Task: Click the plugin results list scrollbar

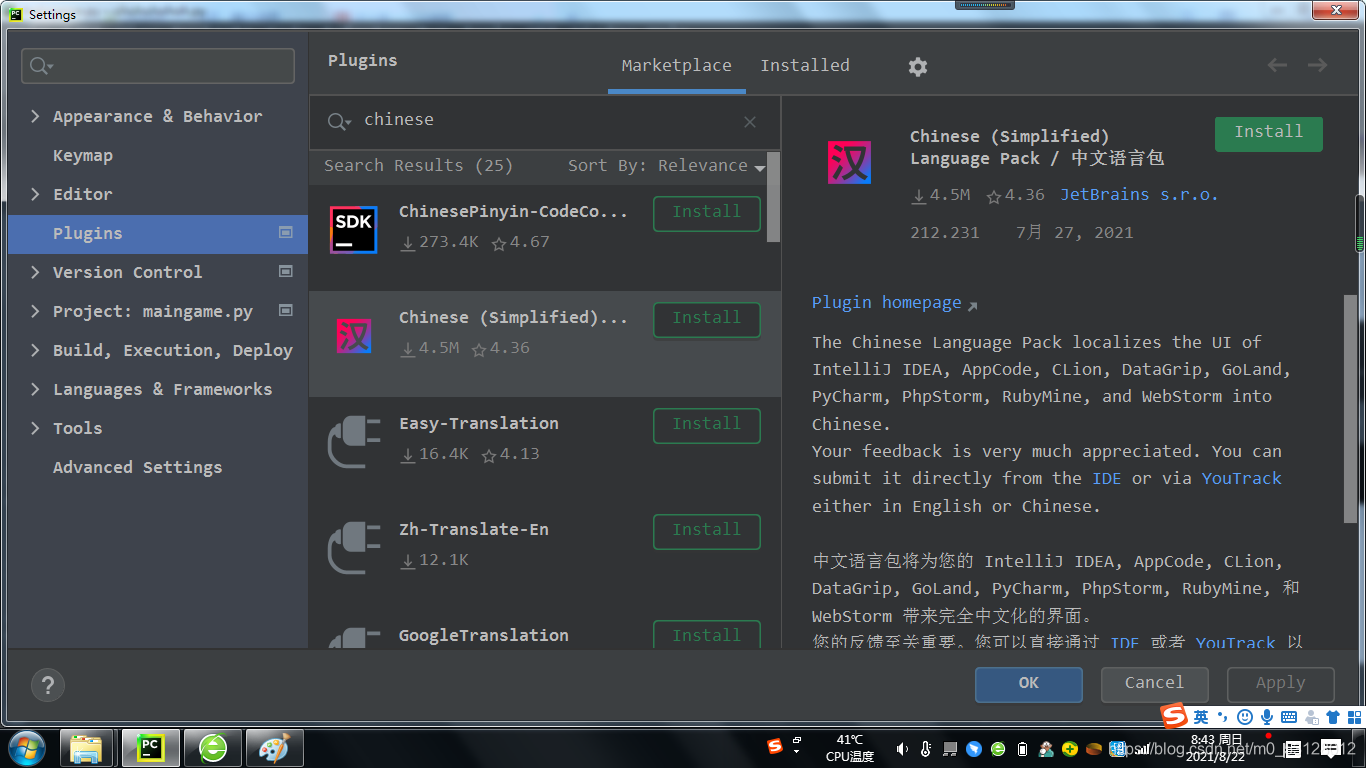Action: (x=773, y=197)
